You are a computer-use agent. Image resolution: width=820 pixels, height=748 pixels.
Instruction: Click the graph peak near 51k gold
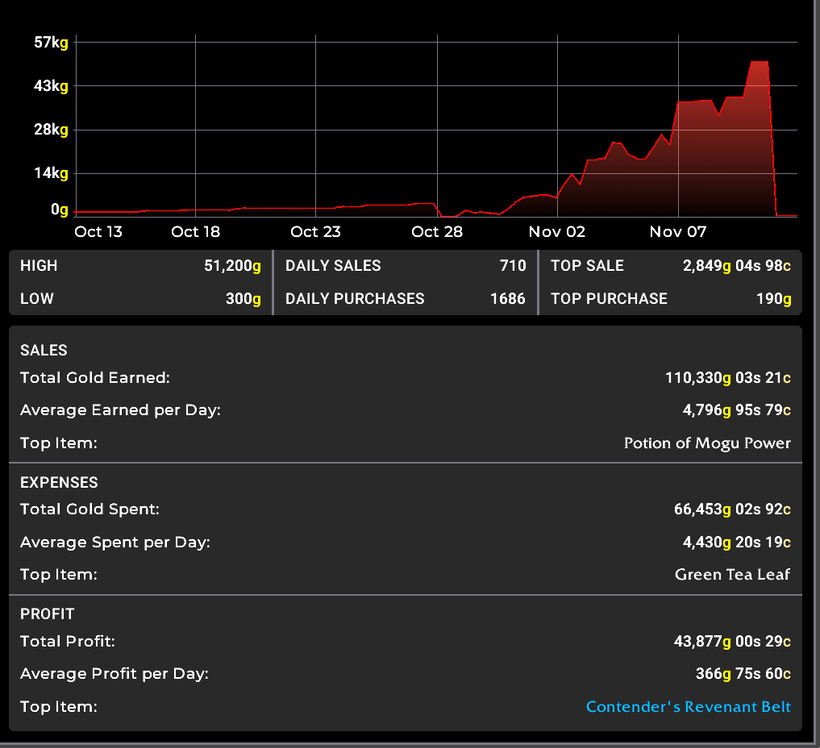(759, 63)
